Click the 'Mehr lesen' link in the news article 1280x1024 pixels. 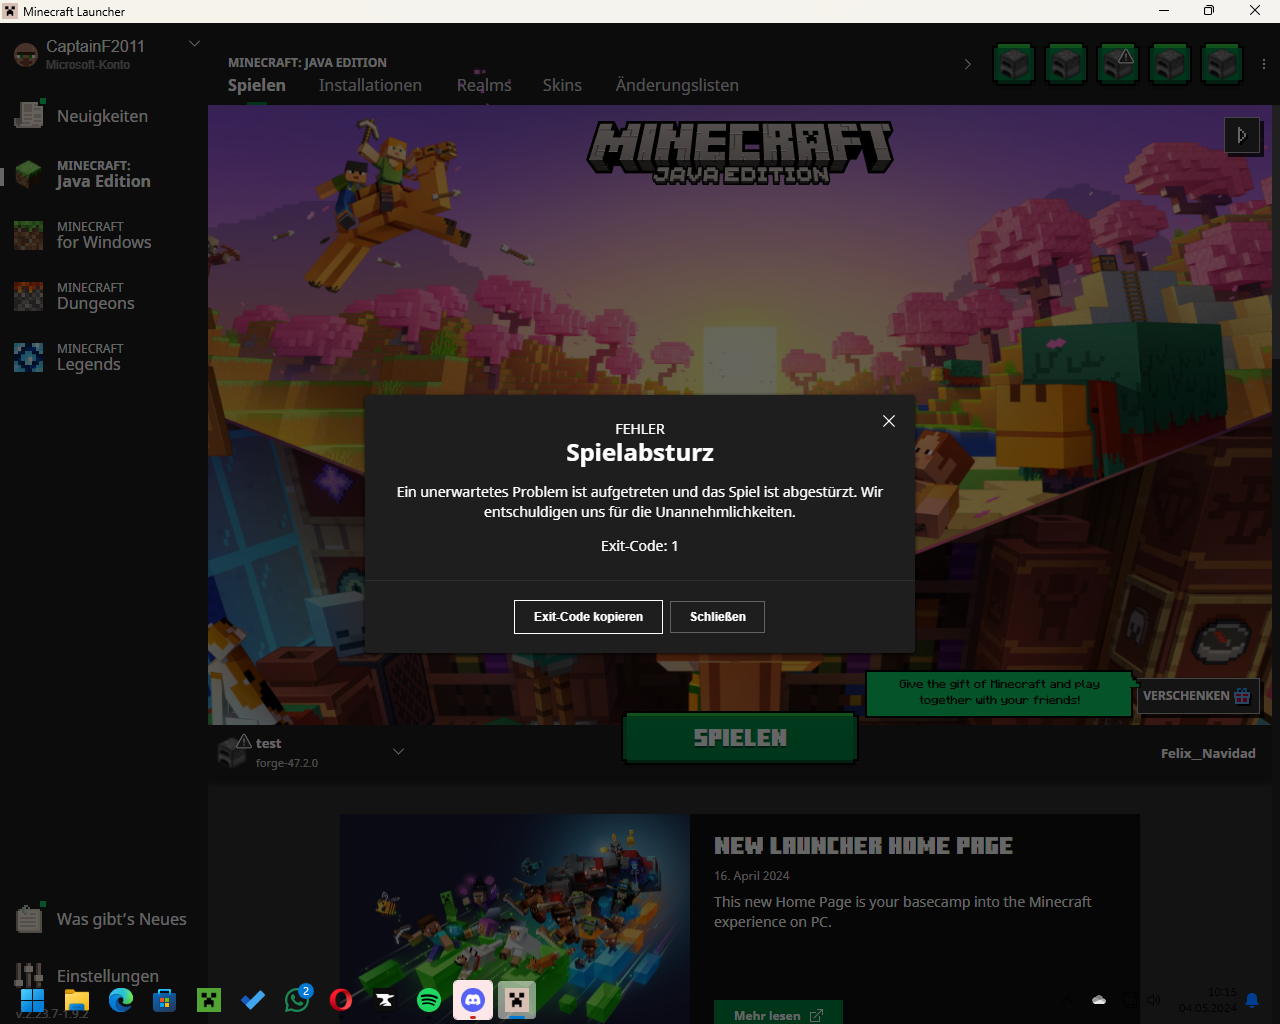777,1013
